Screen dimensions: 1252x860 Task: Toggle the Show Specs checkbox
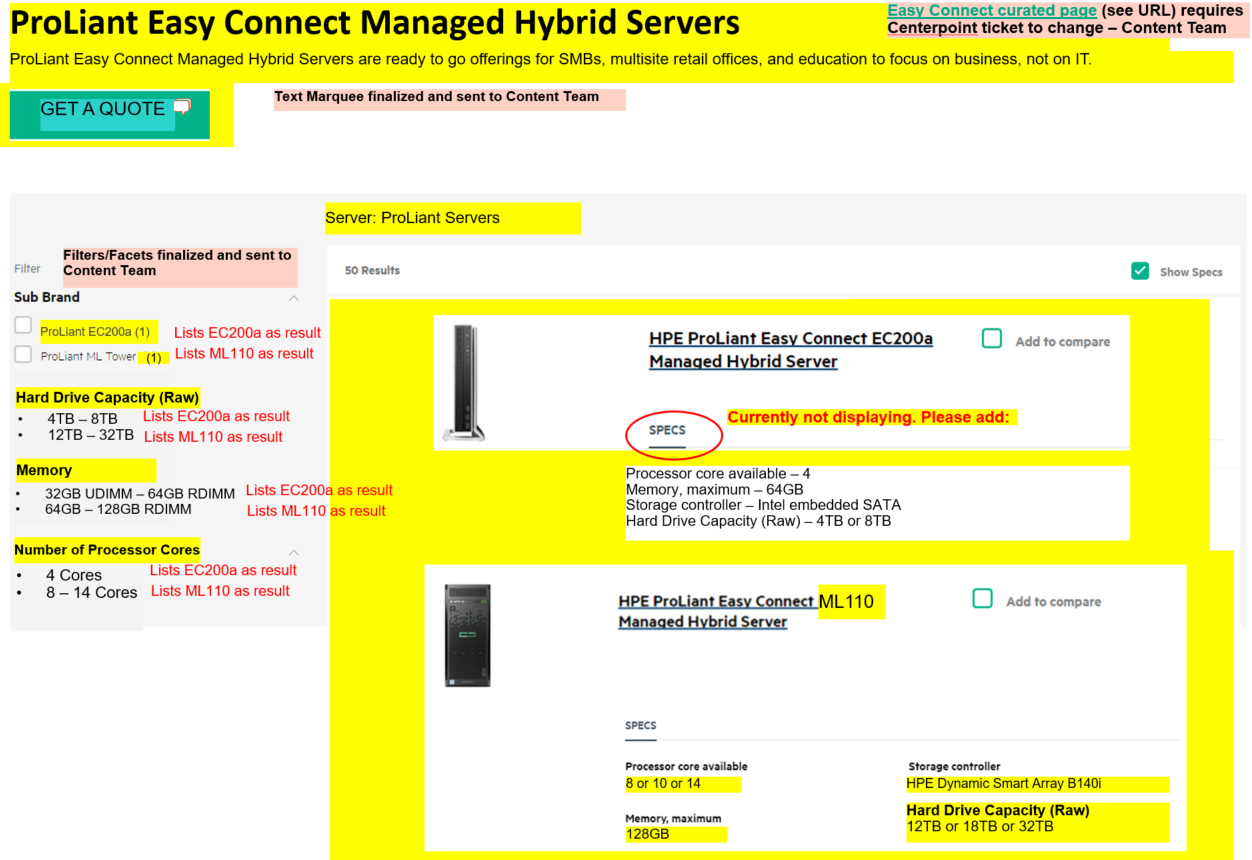point(1140,271)
